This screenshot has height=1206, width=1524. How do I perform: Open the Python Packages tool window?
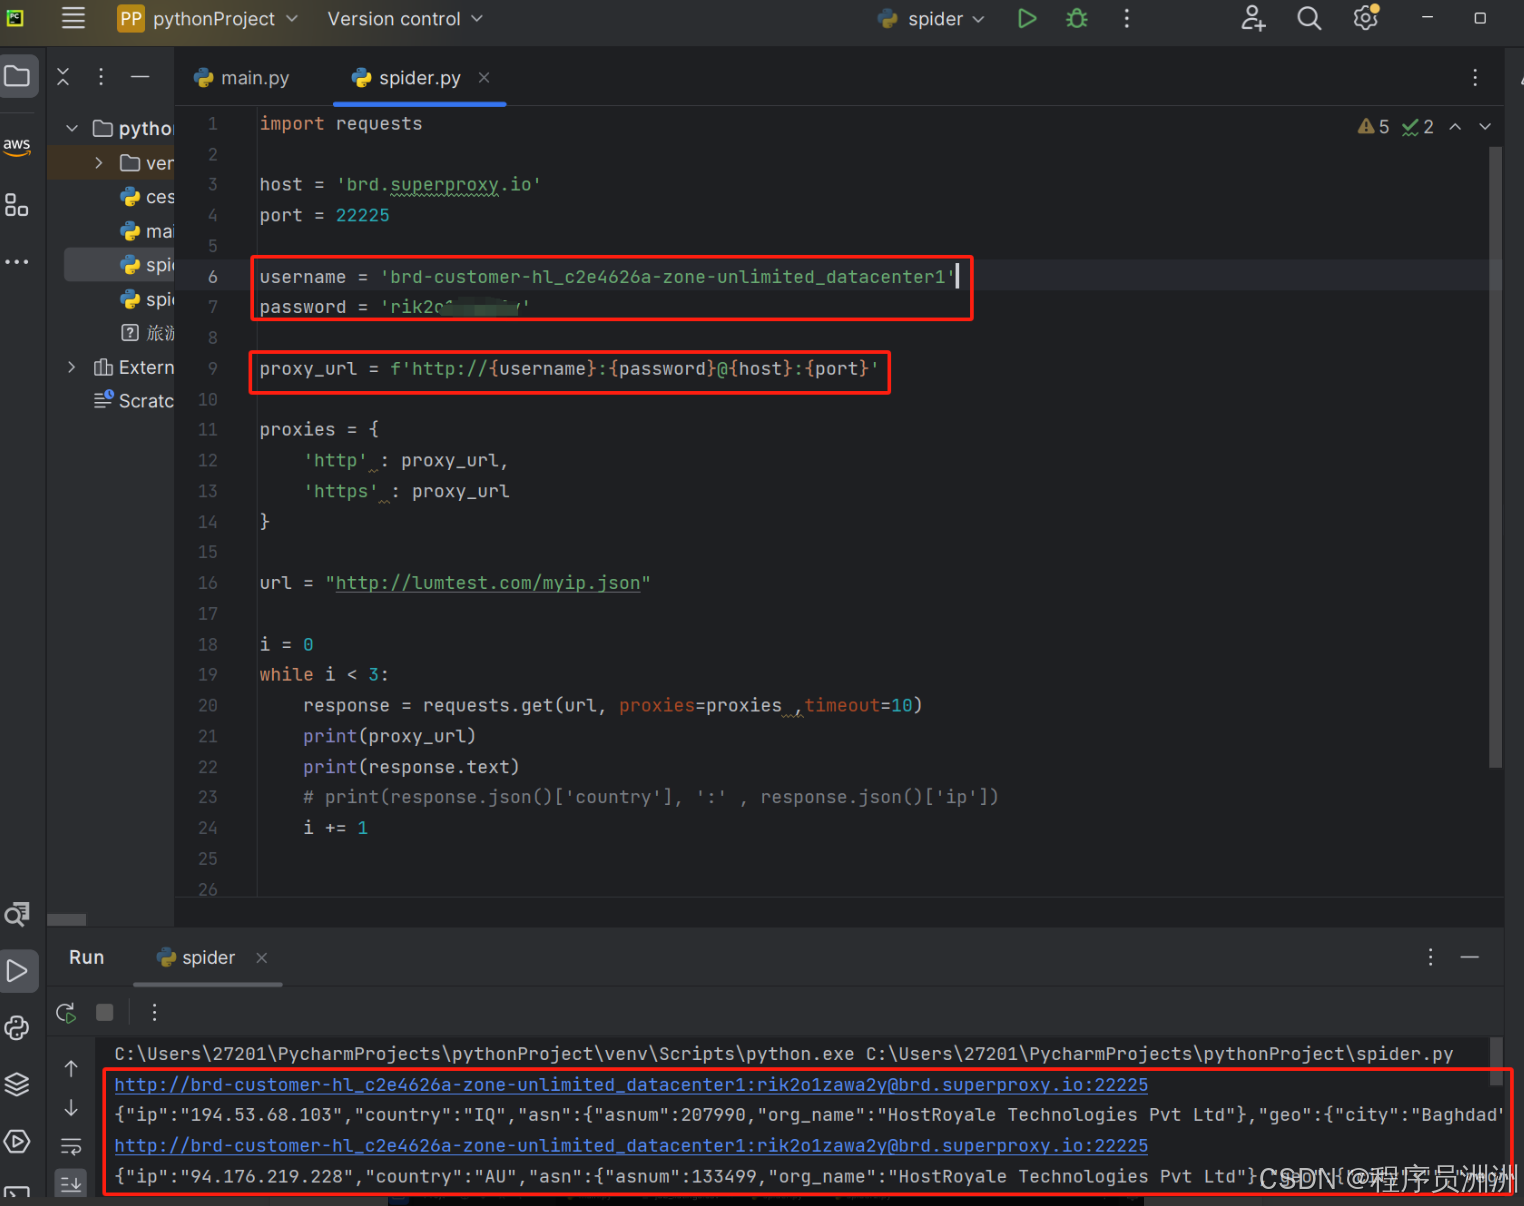coord(17,1027)
